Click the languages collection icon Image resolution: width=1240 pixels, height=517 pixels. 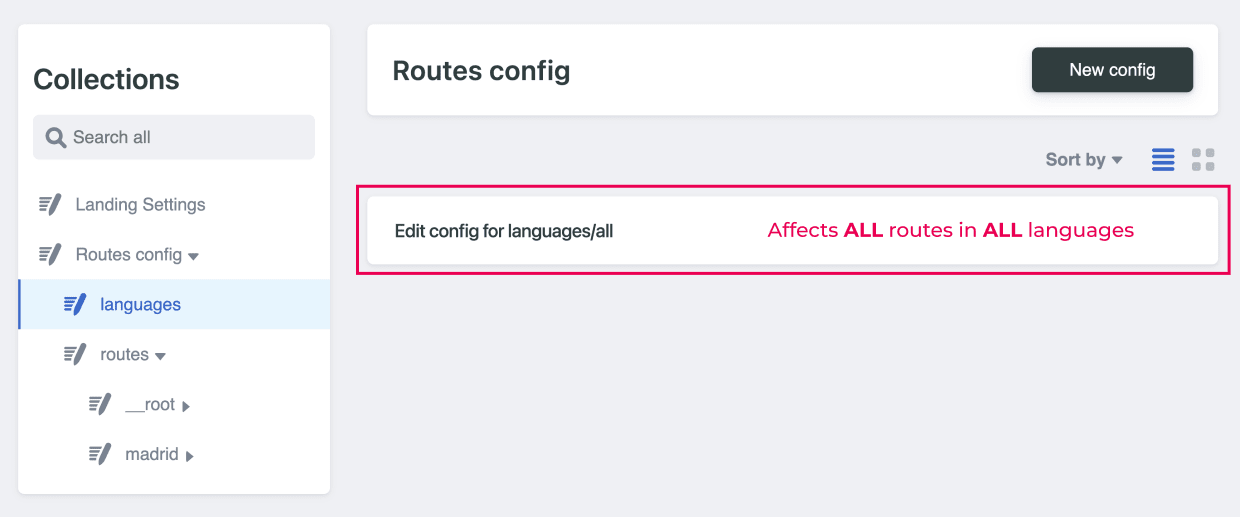click(75, 304)
